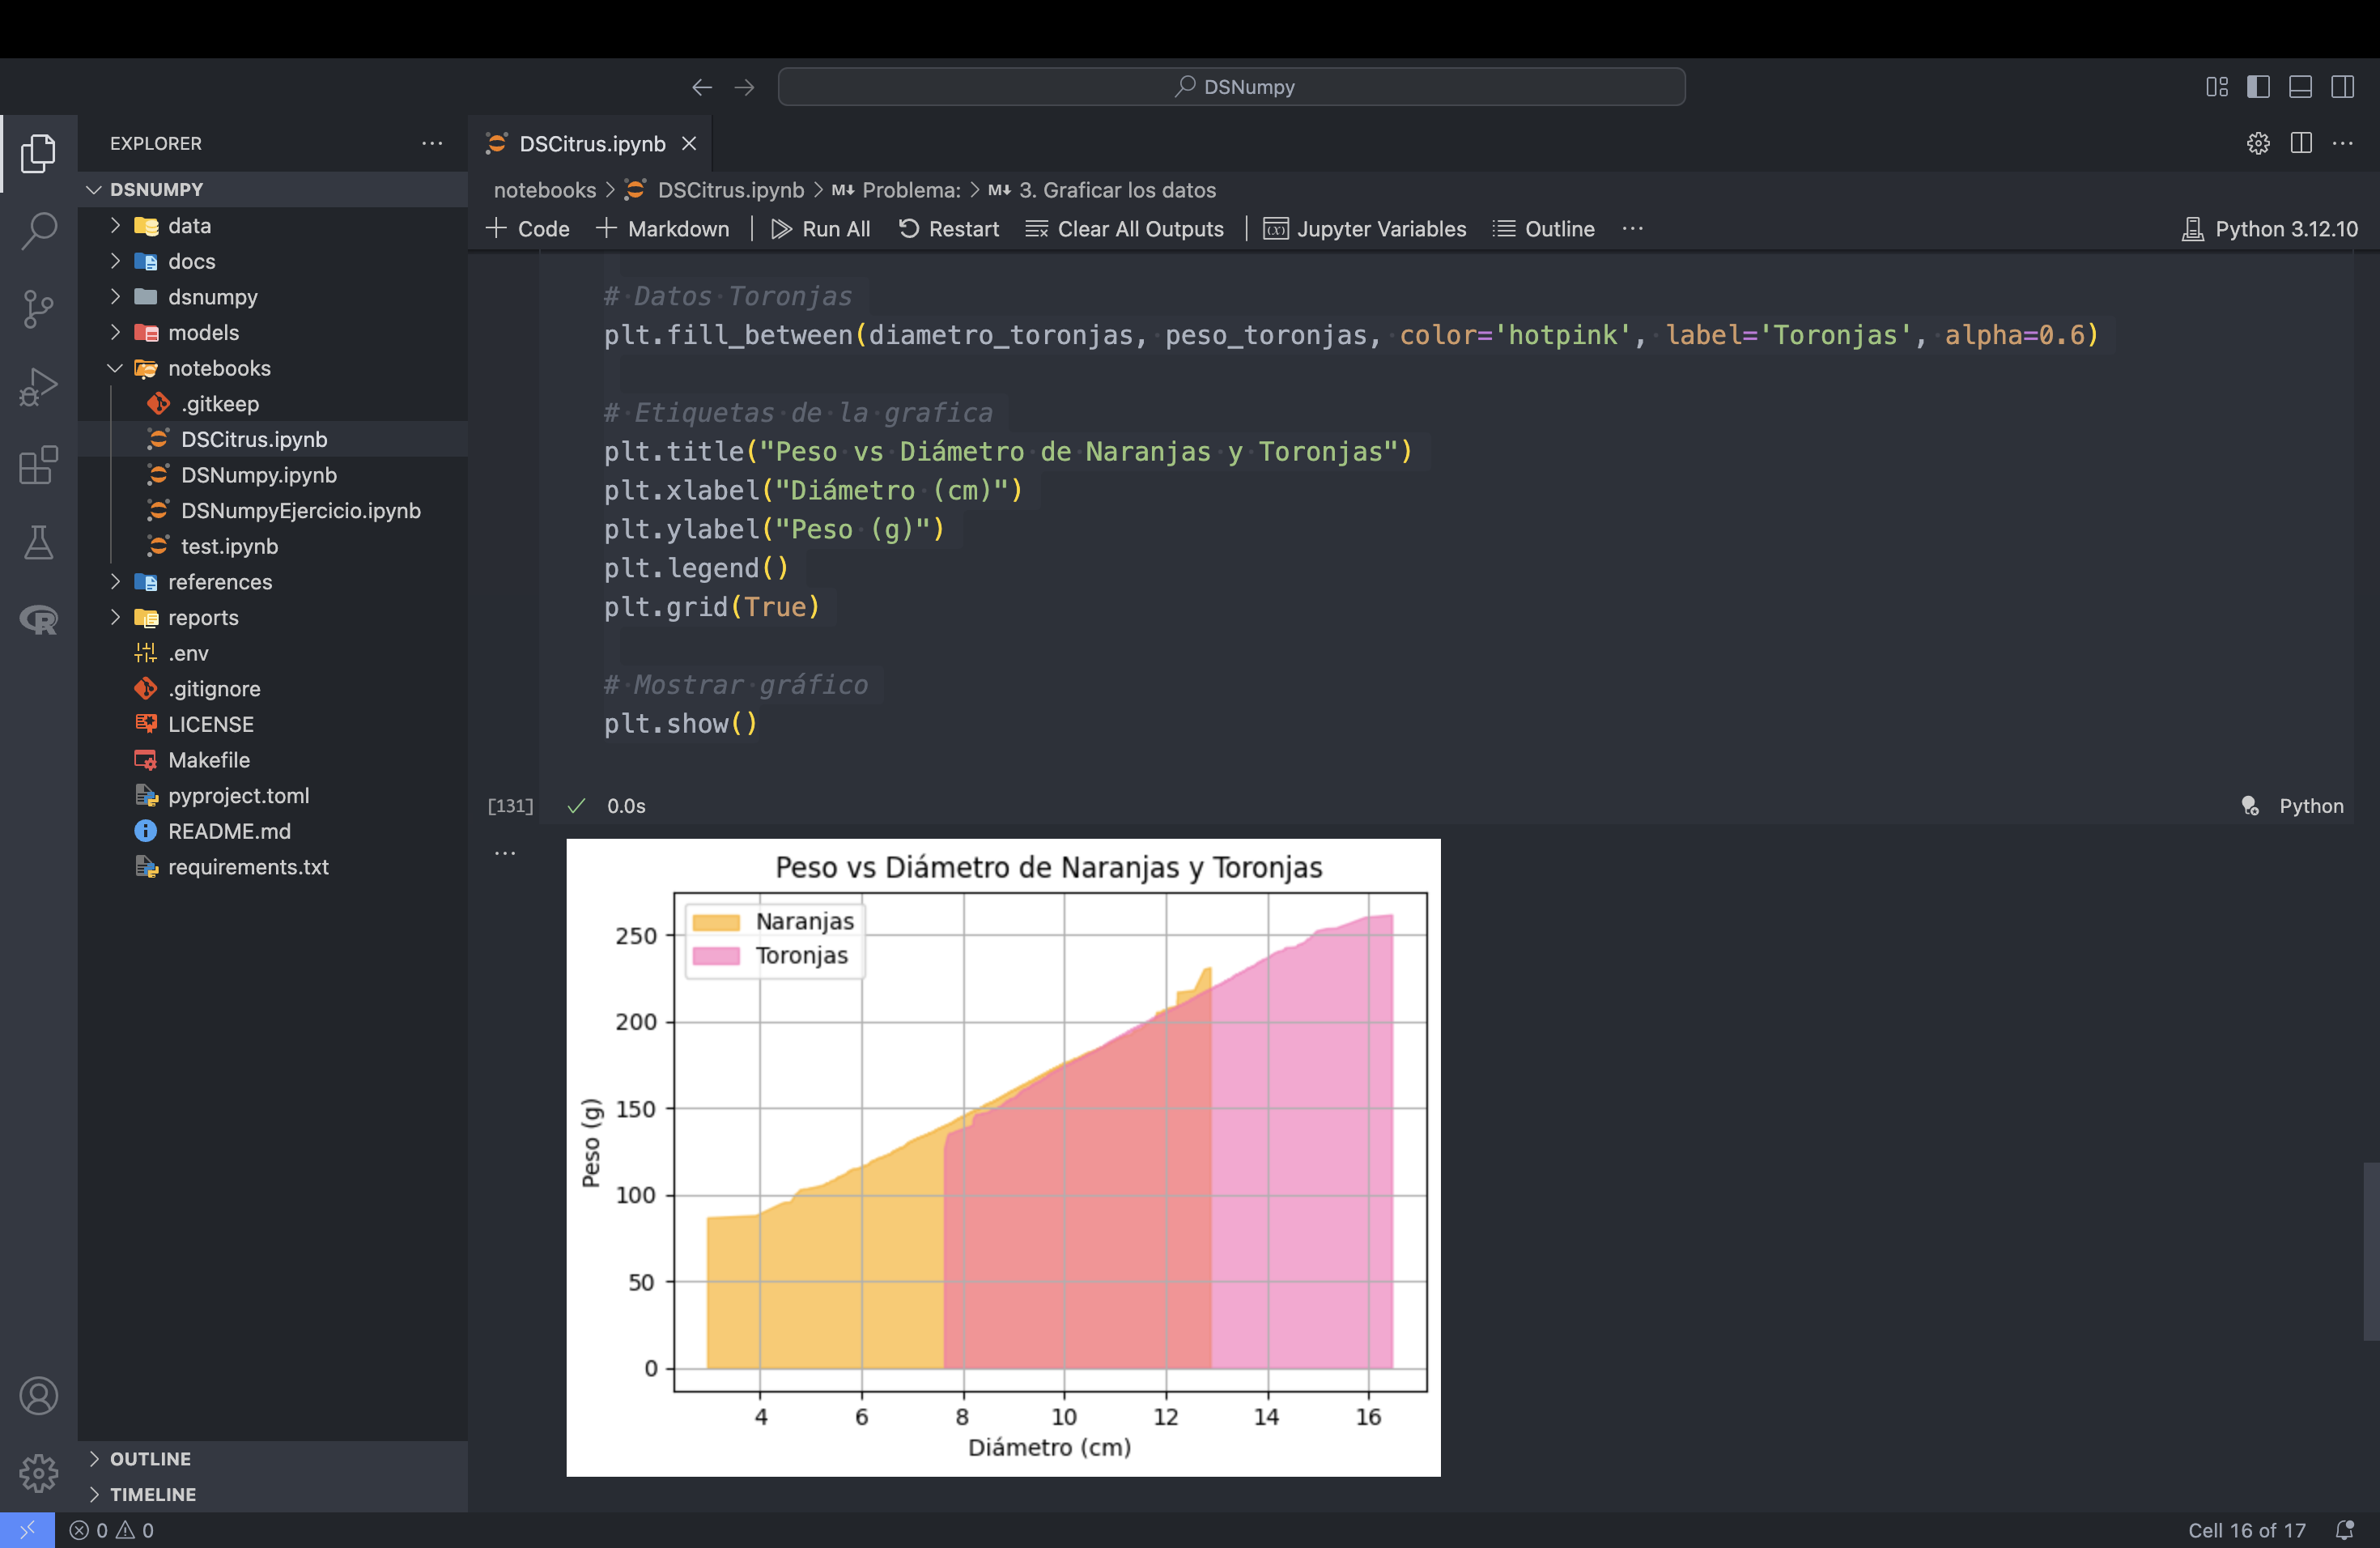The width and height of the screenshot is (2380, 1548).
Task: Open cell output More Actions ellipsis
Action: pyautogui.click(x=505, y=853)
